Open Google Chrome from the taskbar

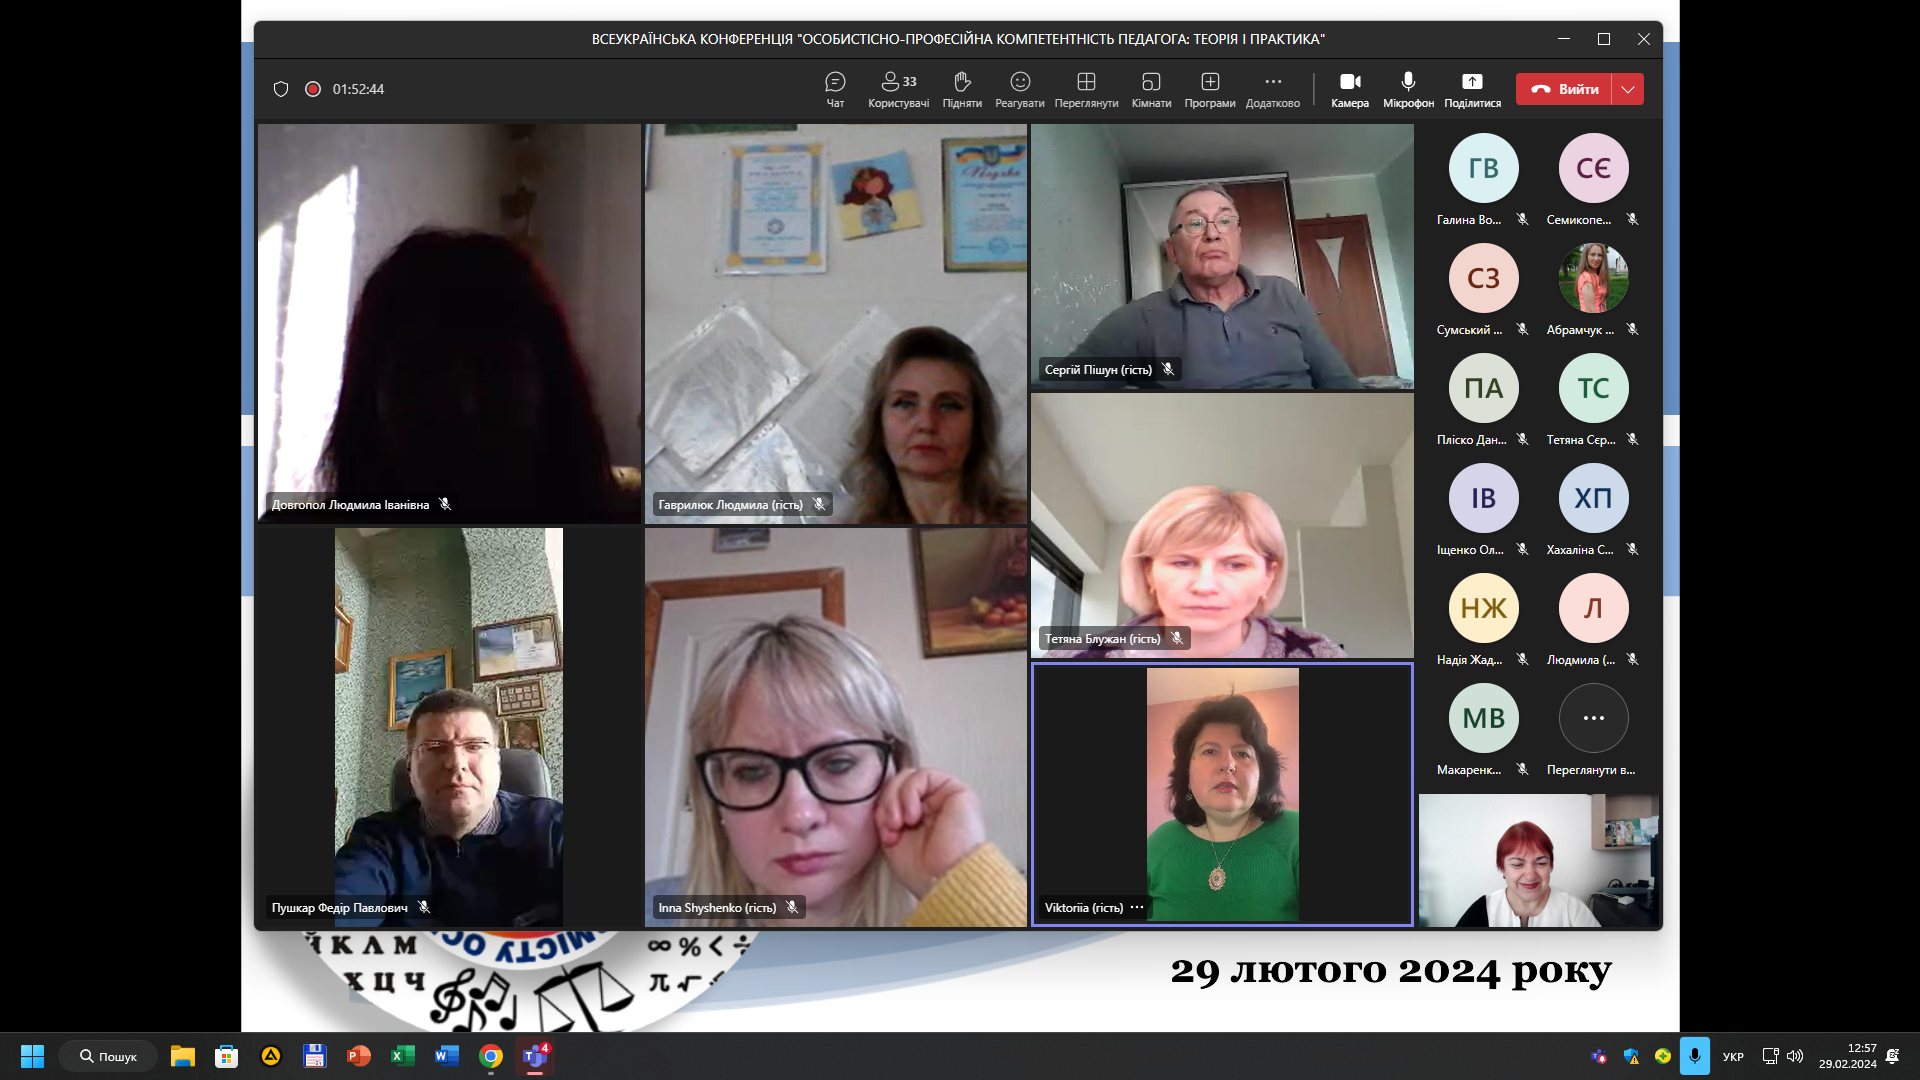point(490,1056)
